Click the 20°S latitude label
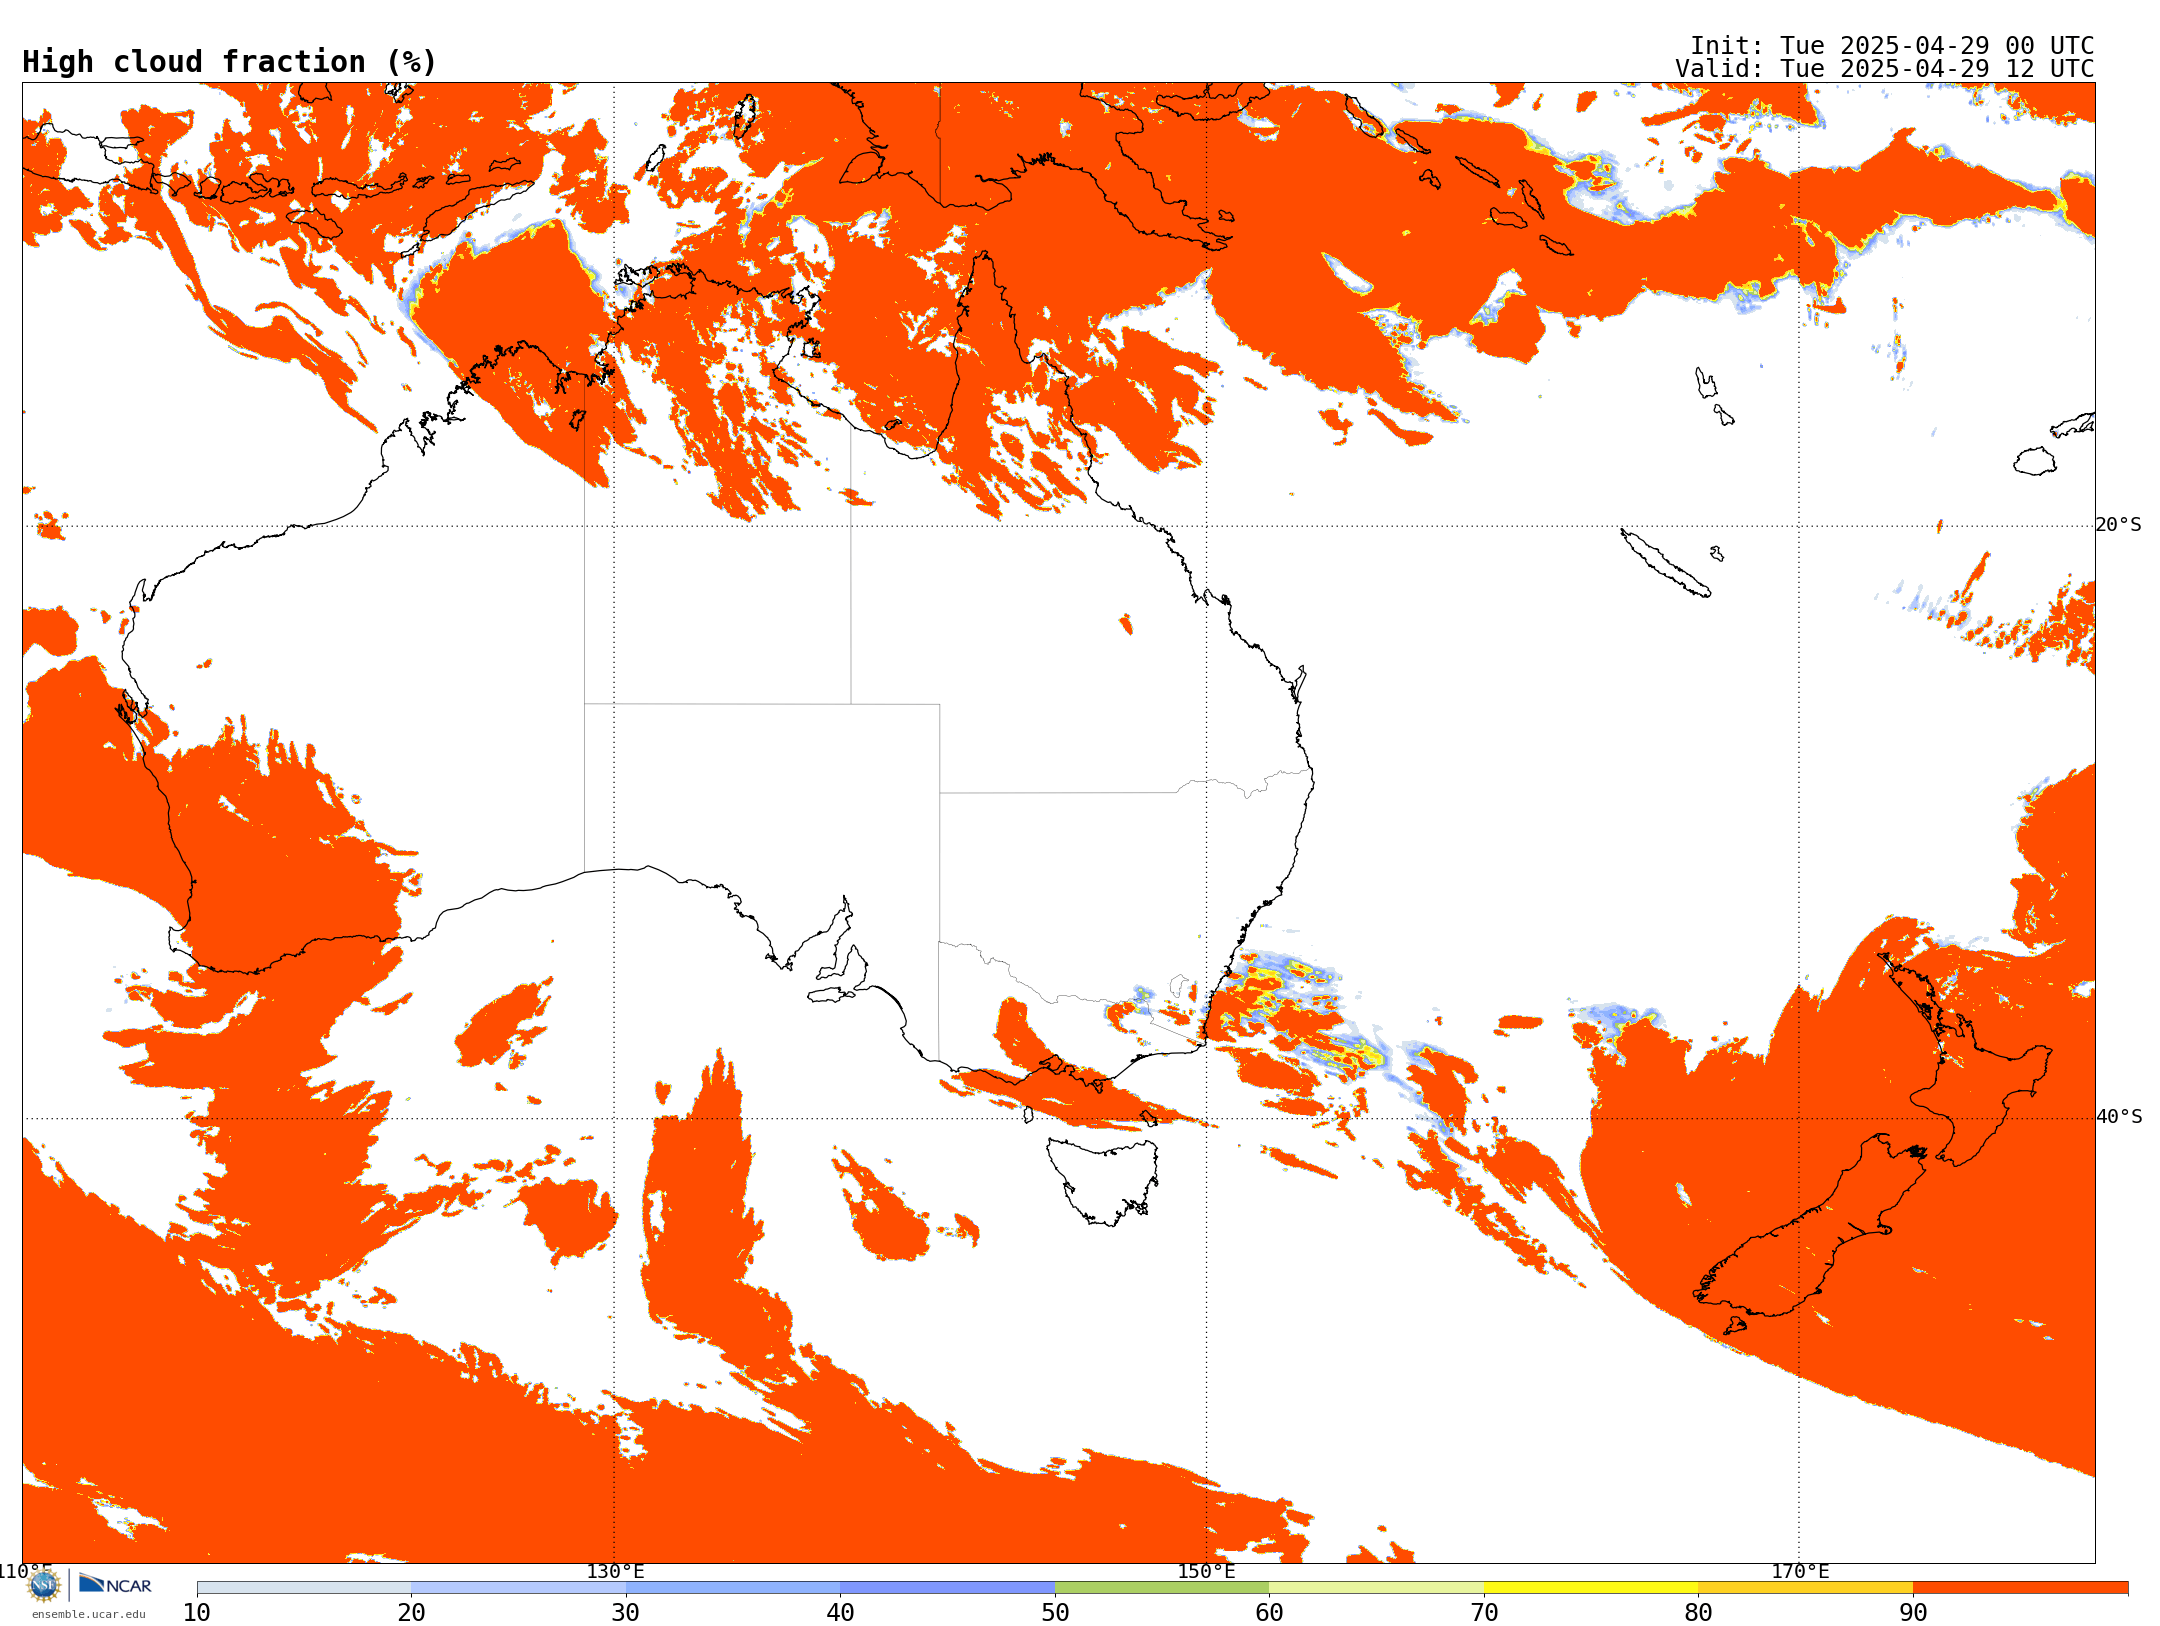 coord(2119,525)
